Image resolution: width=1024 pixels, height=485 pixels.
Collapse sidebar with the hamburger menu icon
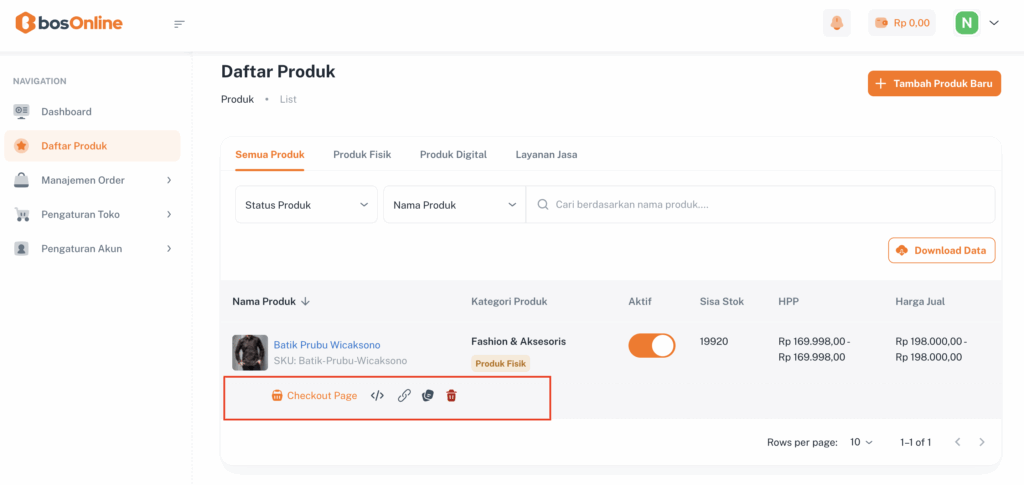click(x=179, y=23)
